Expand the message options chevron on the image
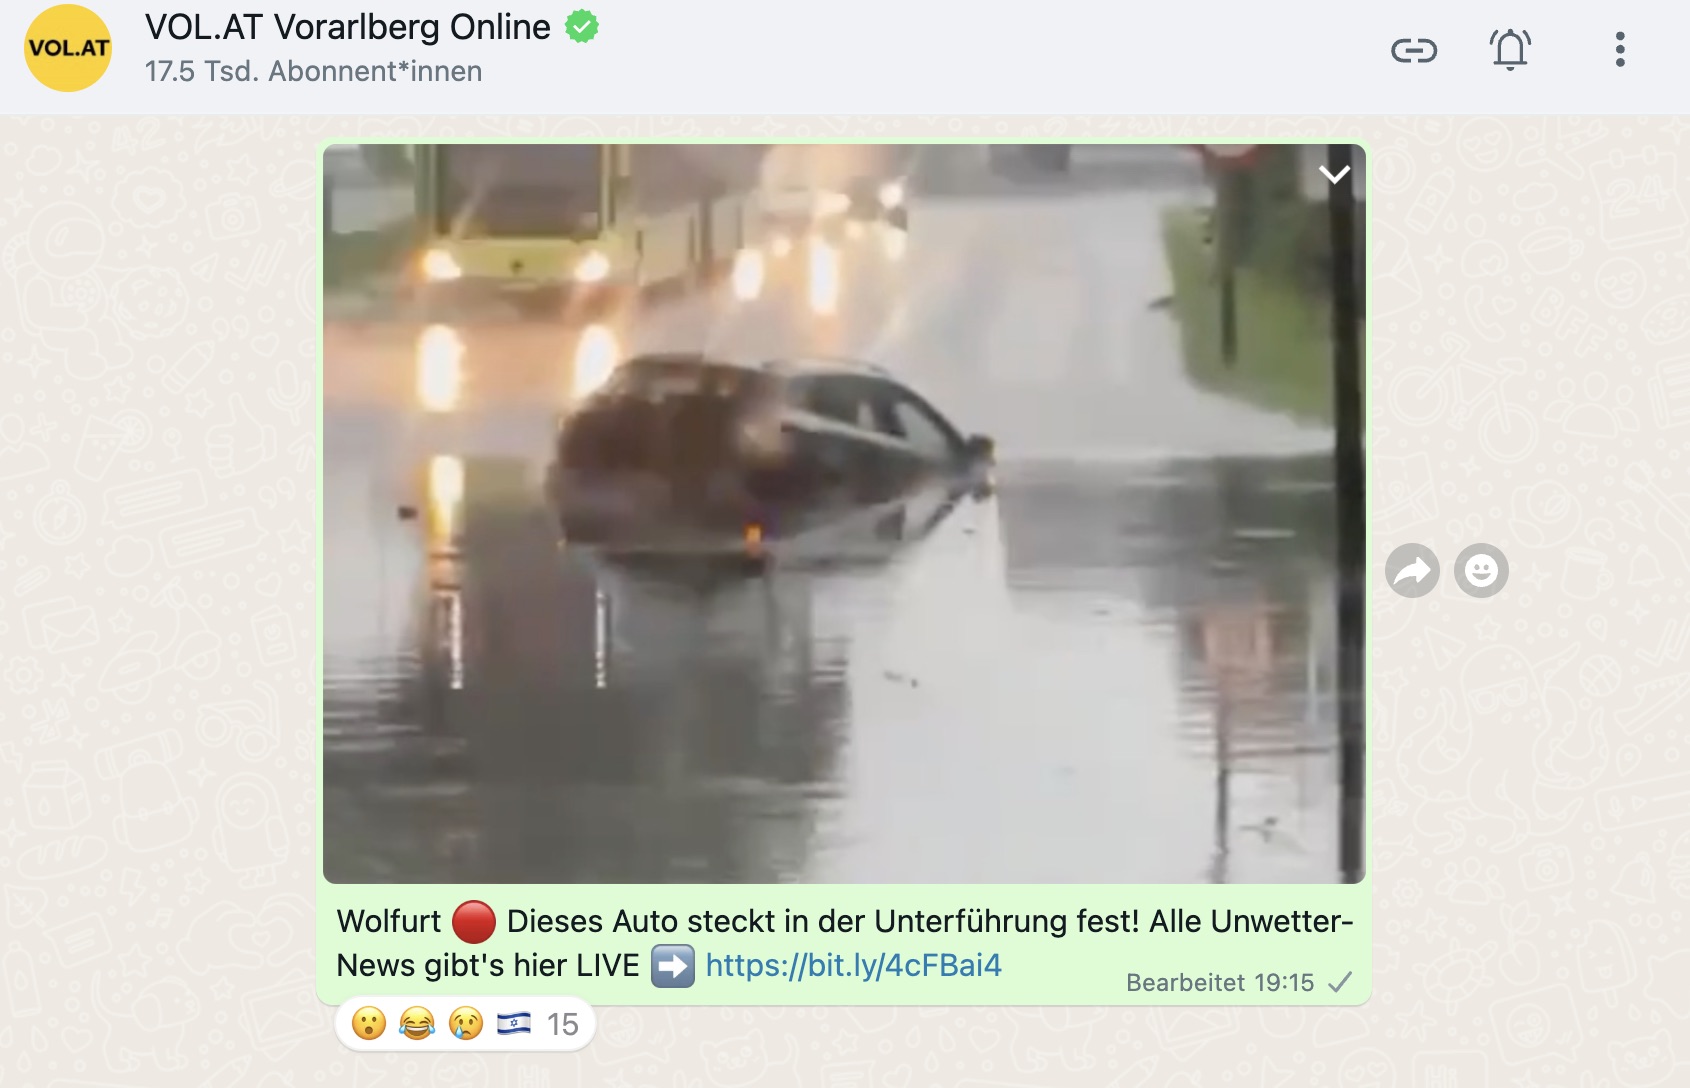This screenshot has width=1690, height=1088. tap(1334, 175)
